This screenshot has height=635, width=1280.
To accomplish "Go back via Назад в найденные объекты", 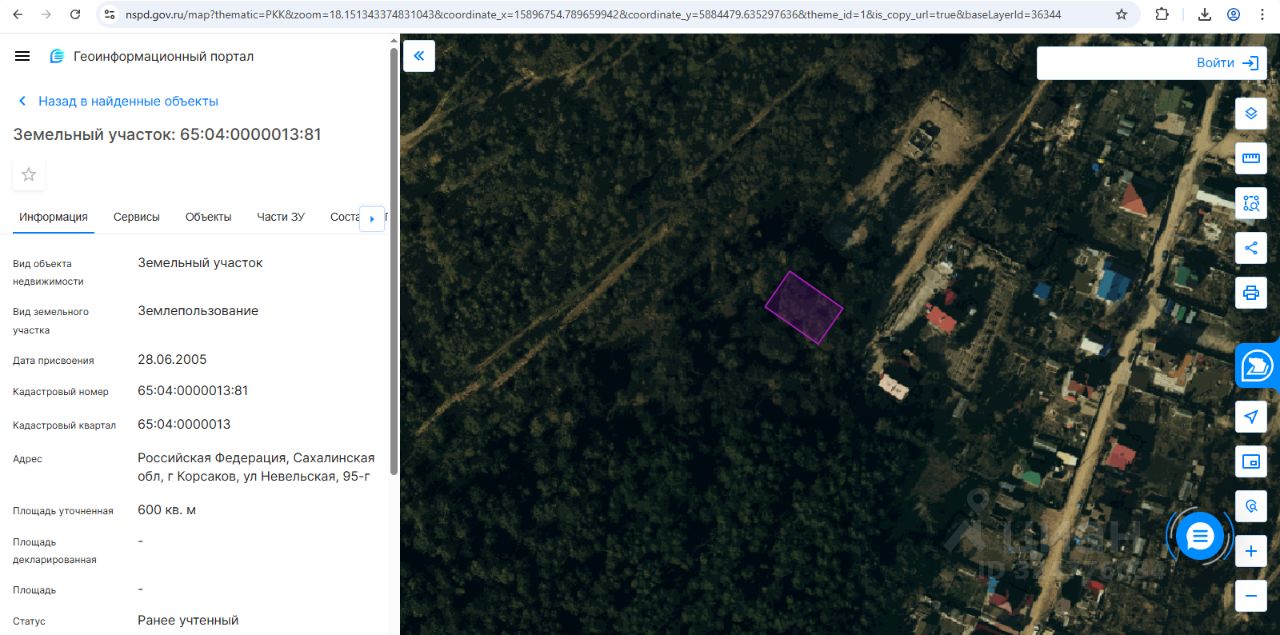I will [x=118, y=101].
